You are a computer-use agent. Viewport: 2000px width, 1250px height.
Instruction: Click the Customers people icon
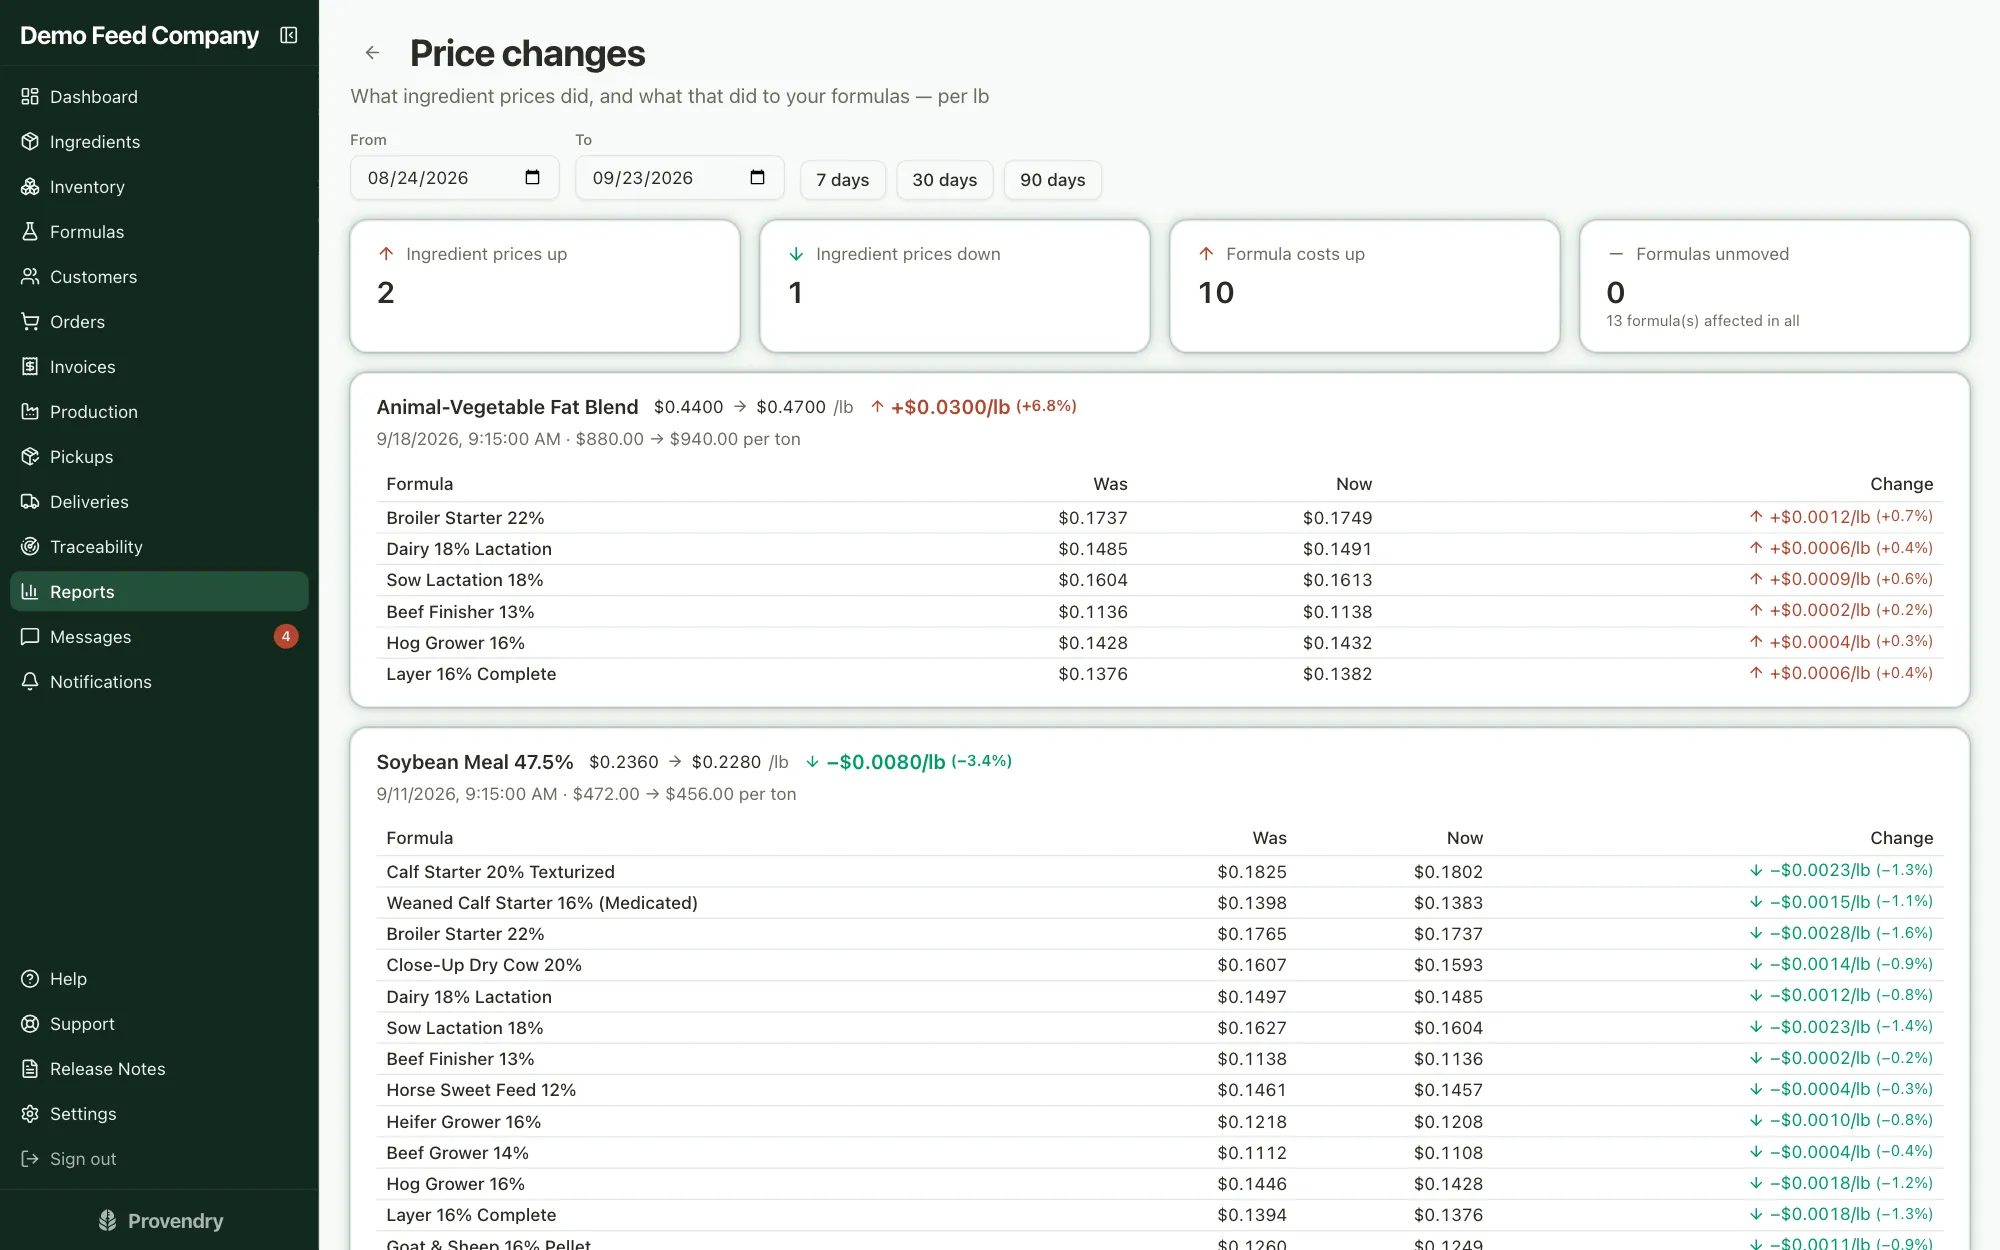click(x=30, y=276)
